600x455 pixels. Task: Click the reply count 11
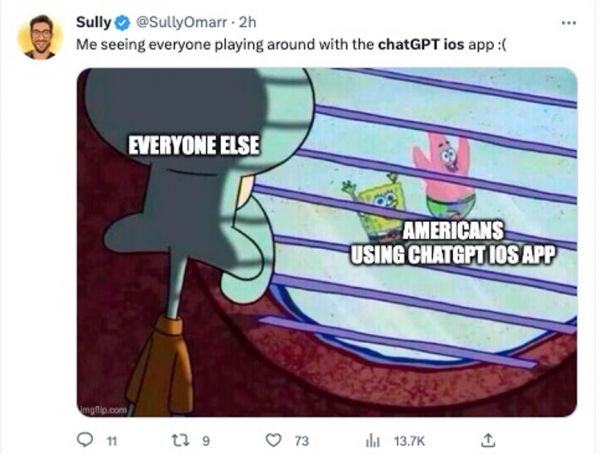point(111,441)
